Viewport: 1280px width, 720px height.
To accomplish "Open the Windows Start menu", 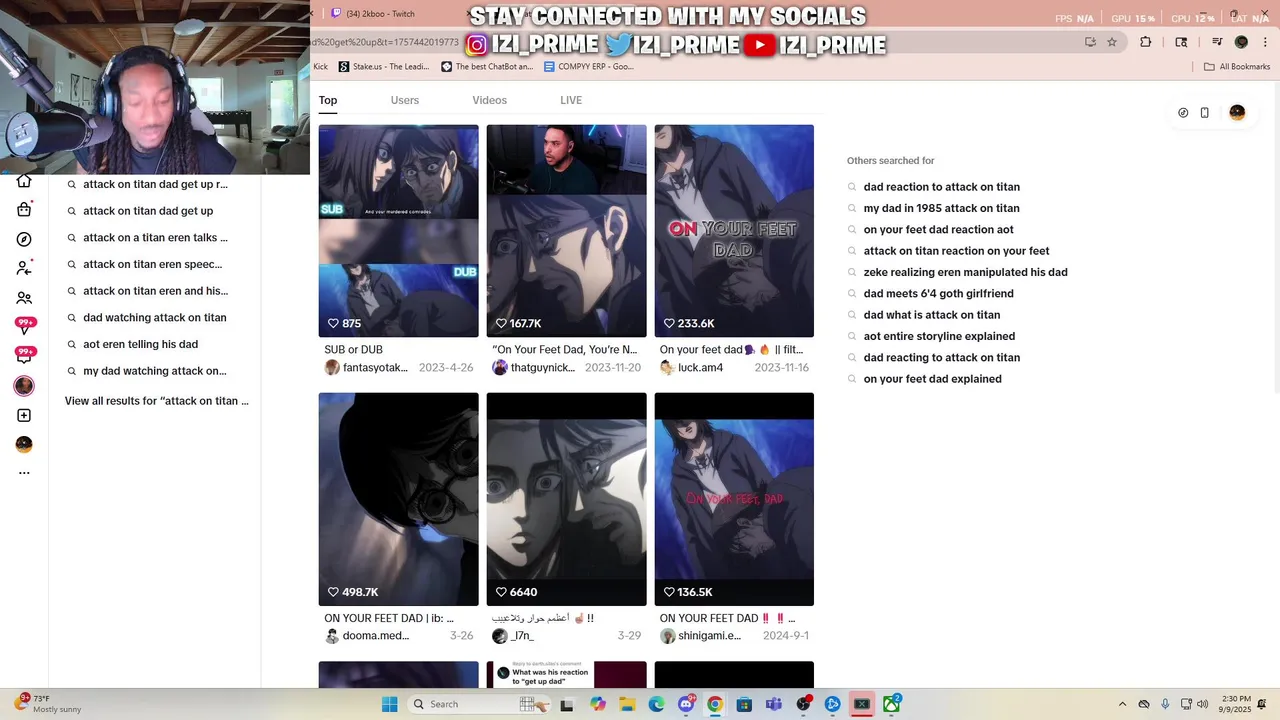I will (389, 704).
